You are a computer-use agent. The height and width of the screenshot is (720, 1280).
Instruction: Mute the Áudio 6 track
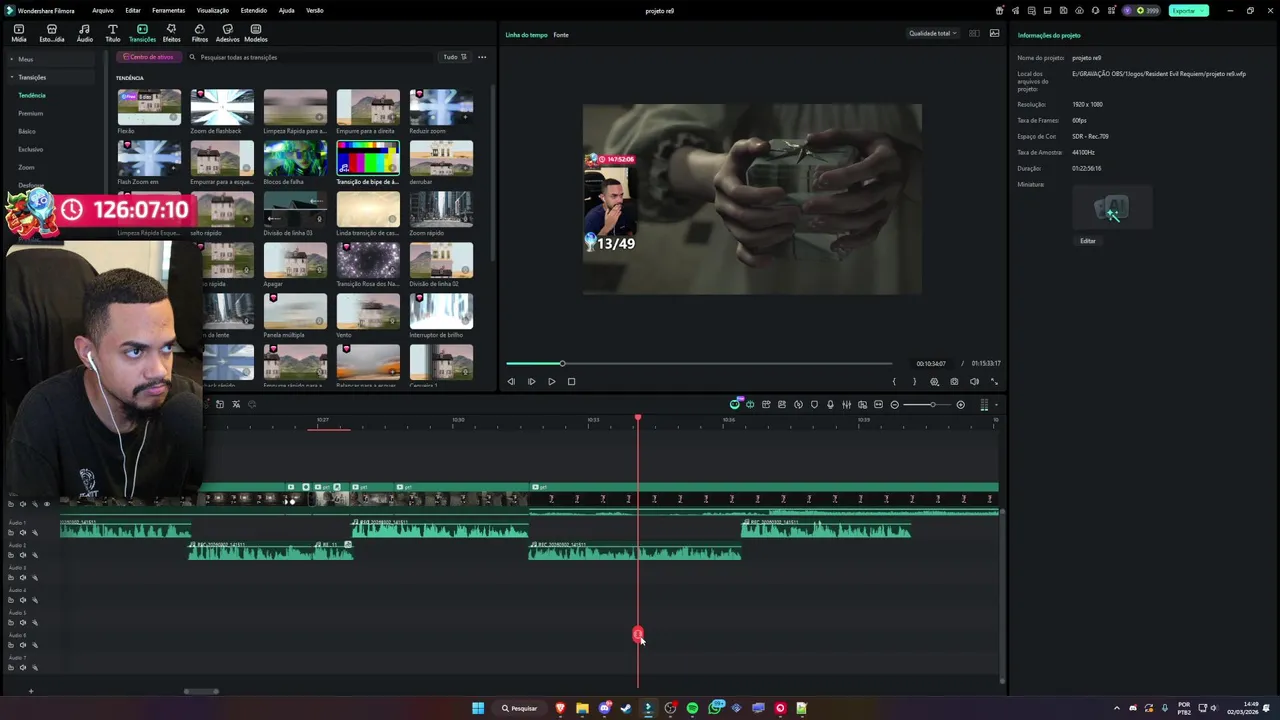23,645
